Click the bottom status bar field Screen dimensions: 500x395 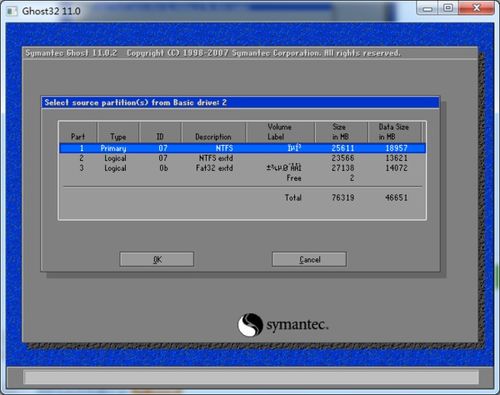coord(252,378)
